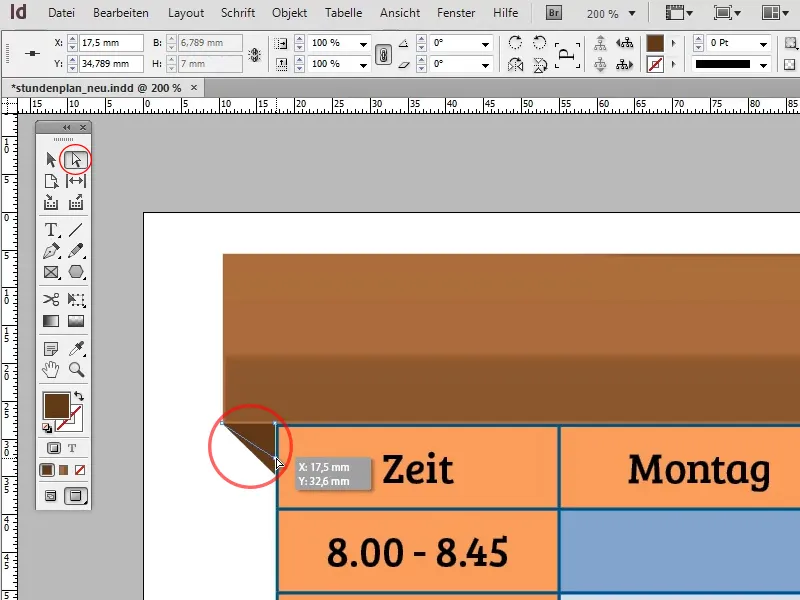The width and height of the screenshot is (800, 600).
Task: Apply None button in toolbox
Action: point(80,470)
